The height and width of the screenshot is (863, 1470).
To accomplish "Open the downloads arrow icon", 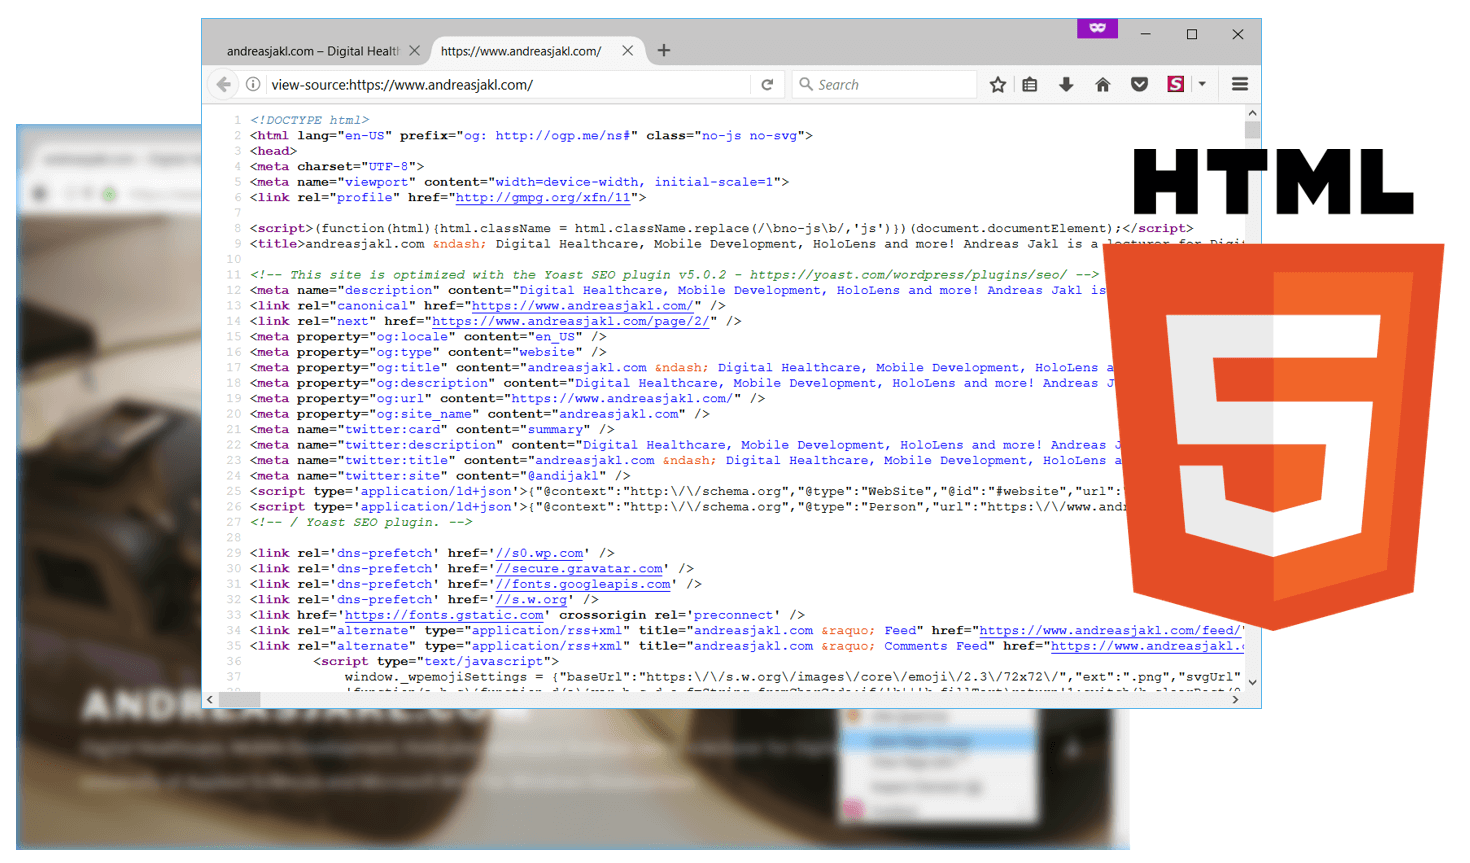I will (x=1066, y=85).
